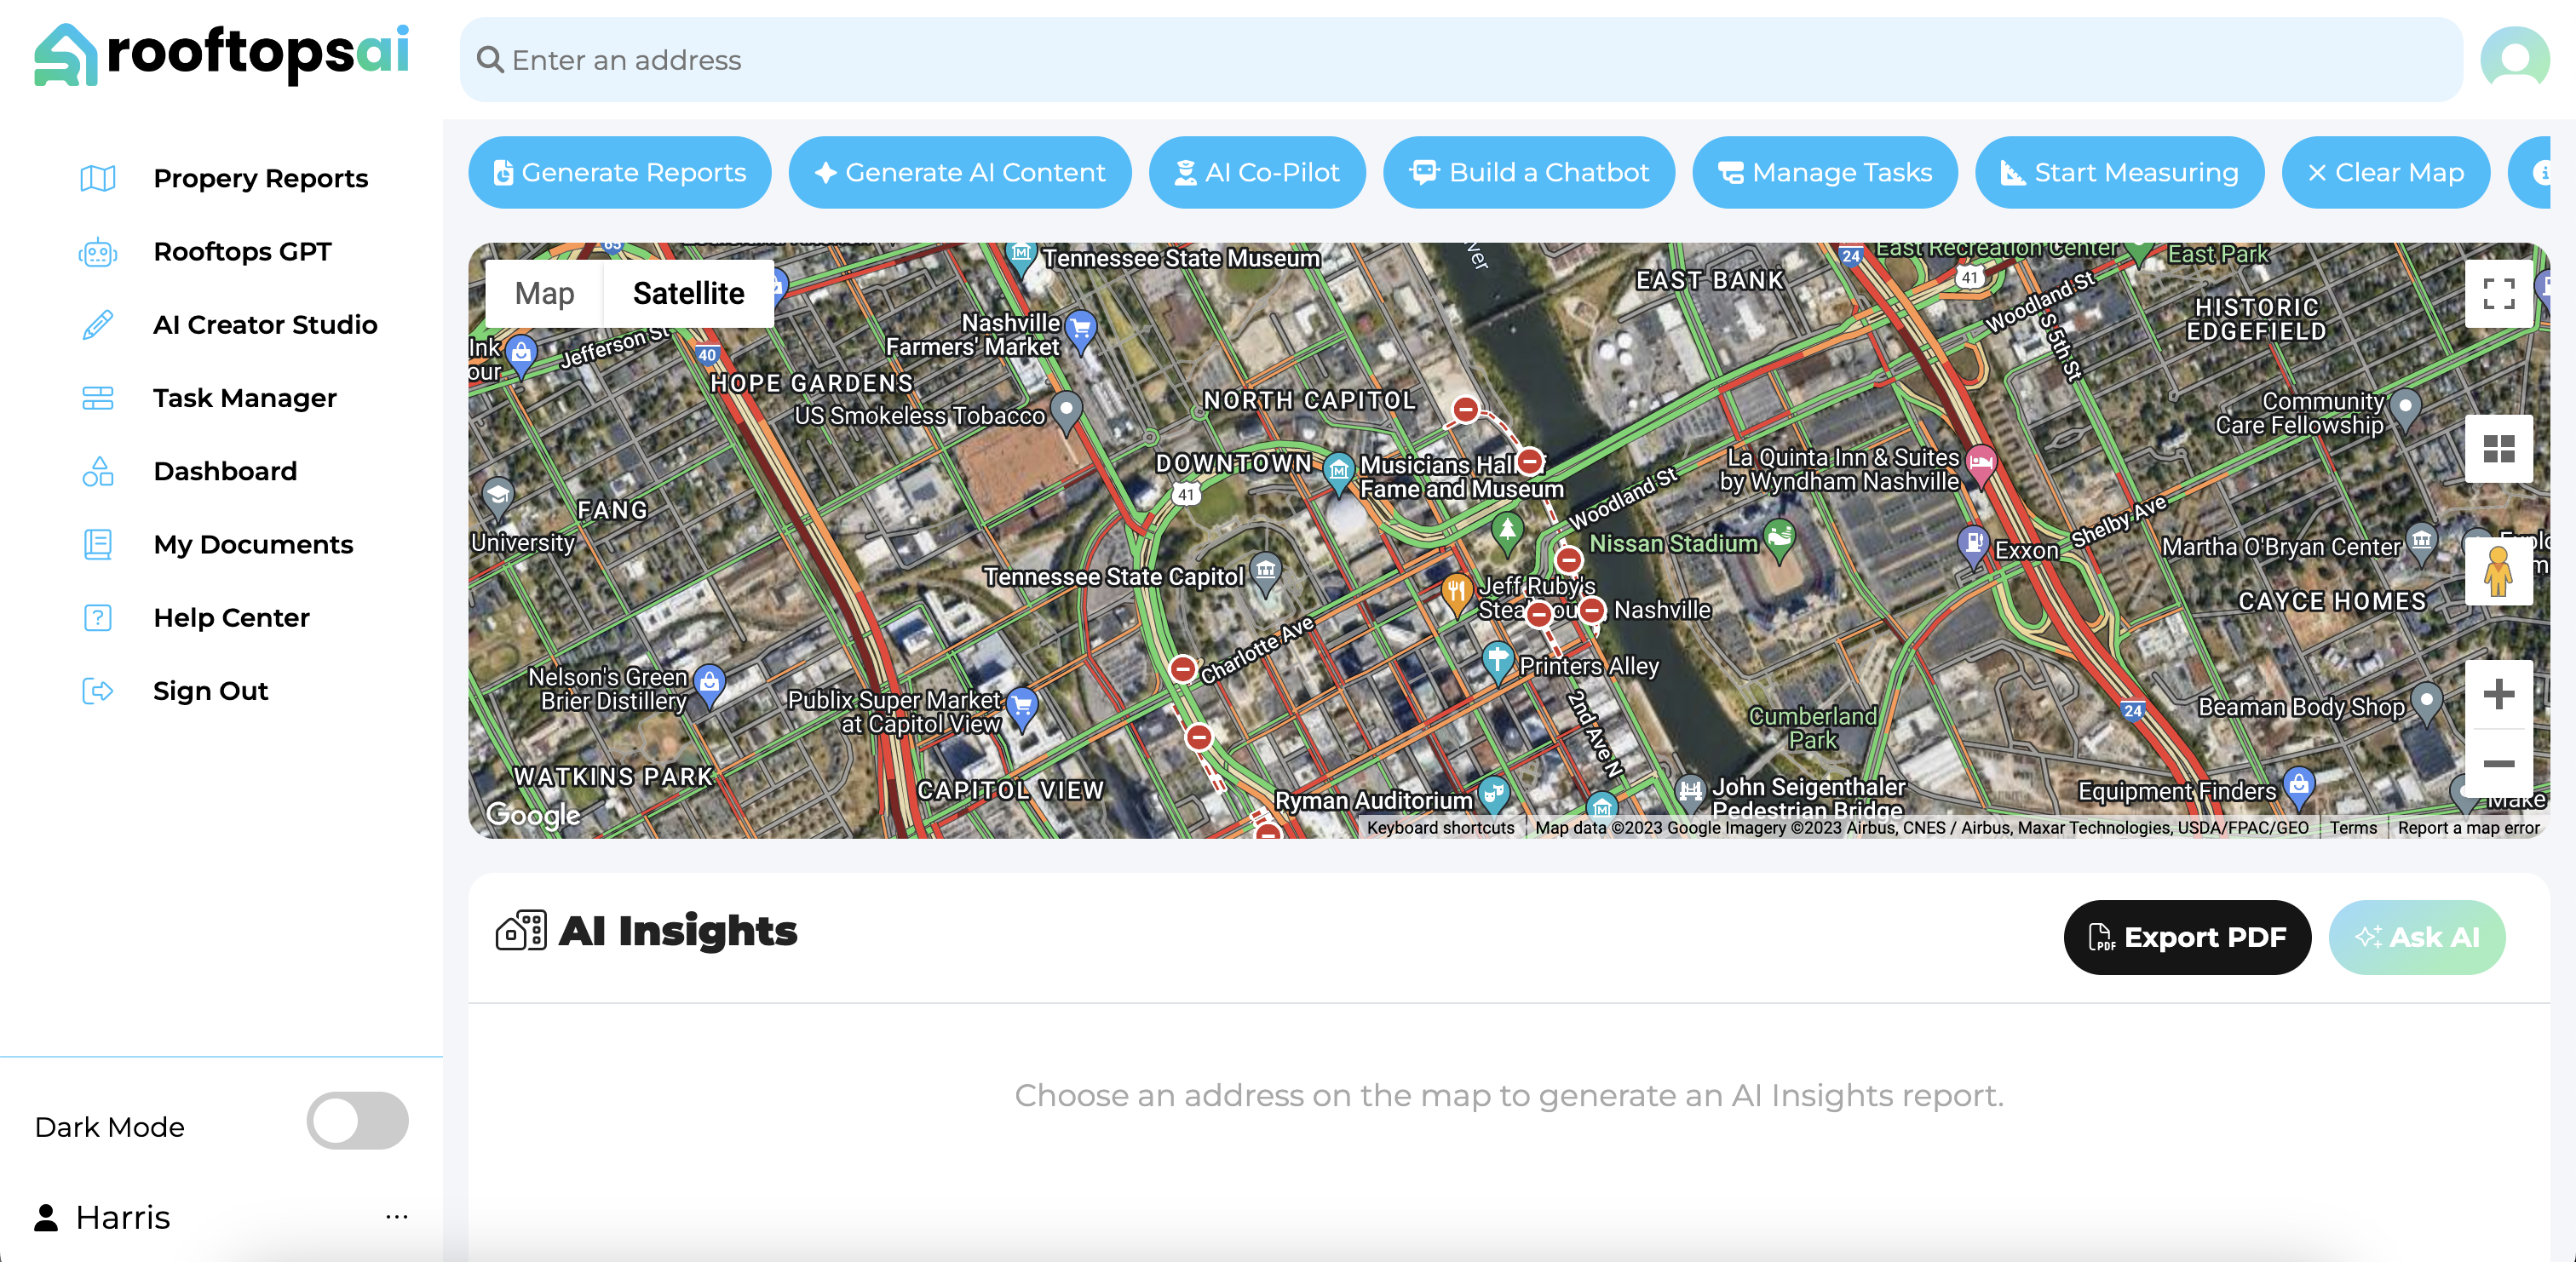Zoom out on the map

click(2498, 764)
